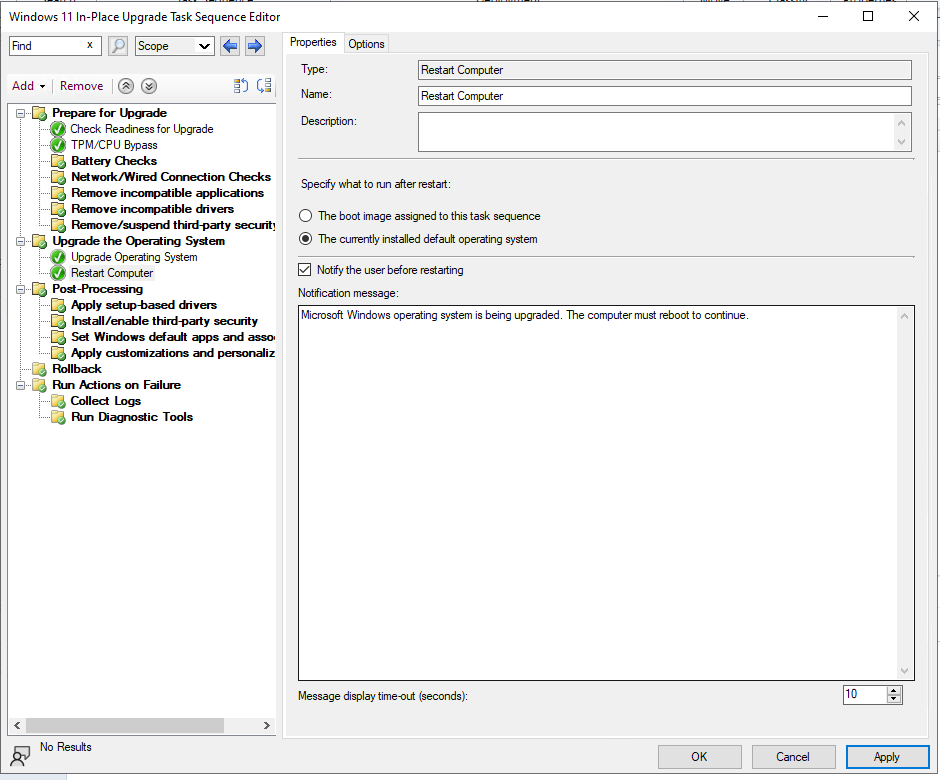Uncheck Notify the user before restarting

pos(305,270)
